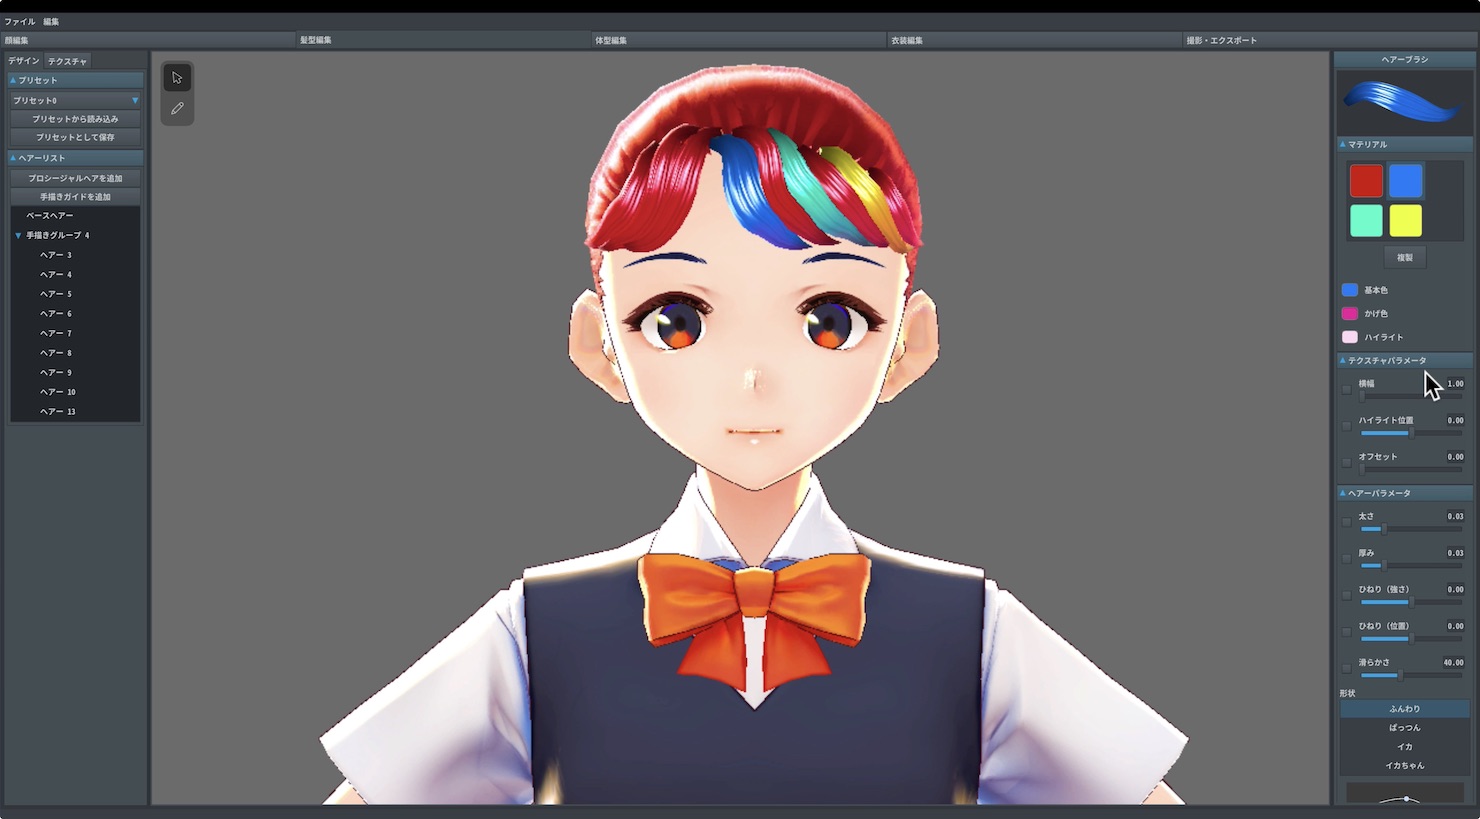Click the 滑らかさ value field 40.00
Viewport: 1480px width, 819px height.
coord(1453,662)
